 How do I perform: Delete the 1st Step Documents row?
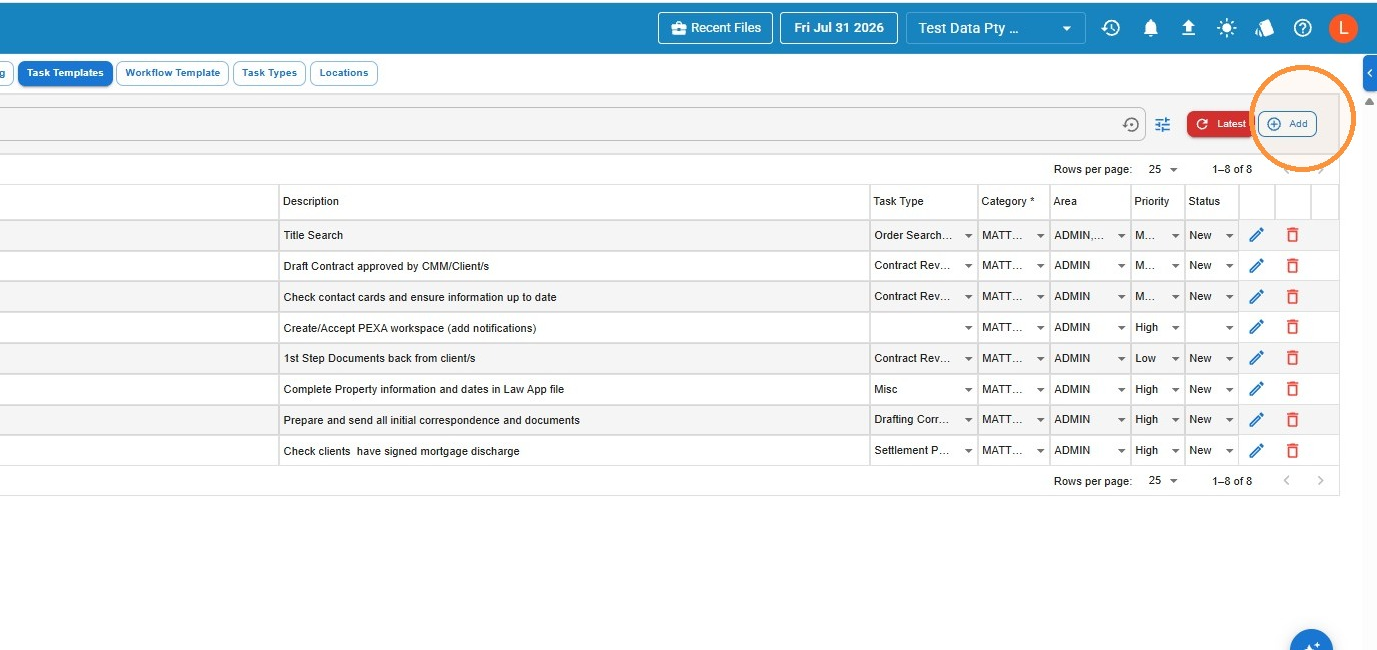[x=1292, y=358]
